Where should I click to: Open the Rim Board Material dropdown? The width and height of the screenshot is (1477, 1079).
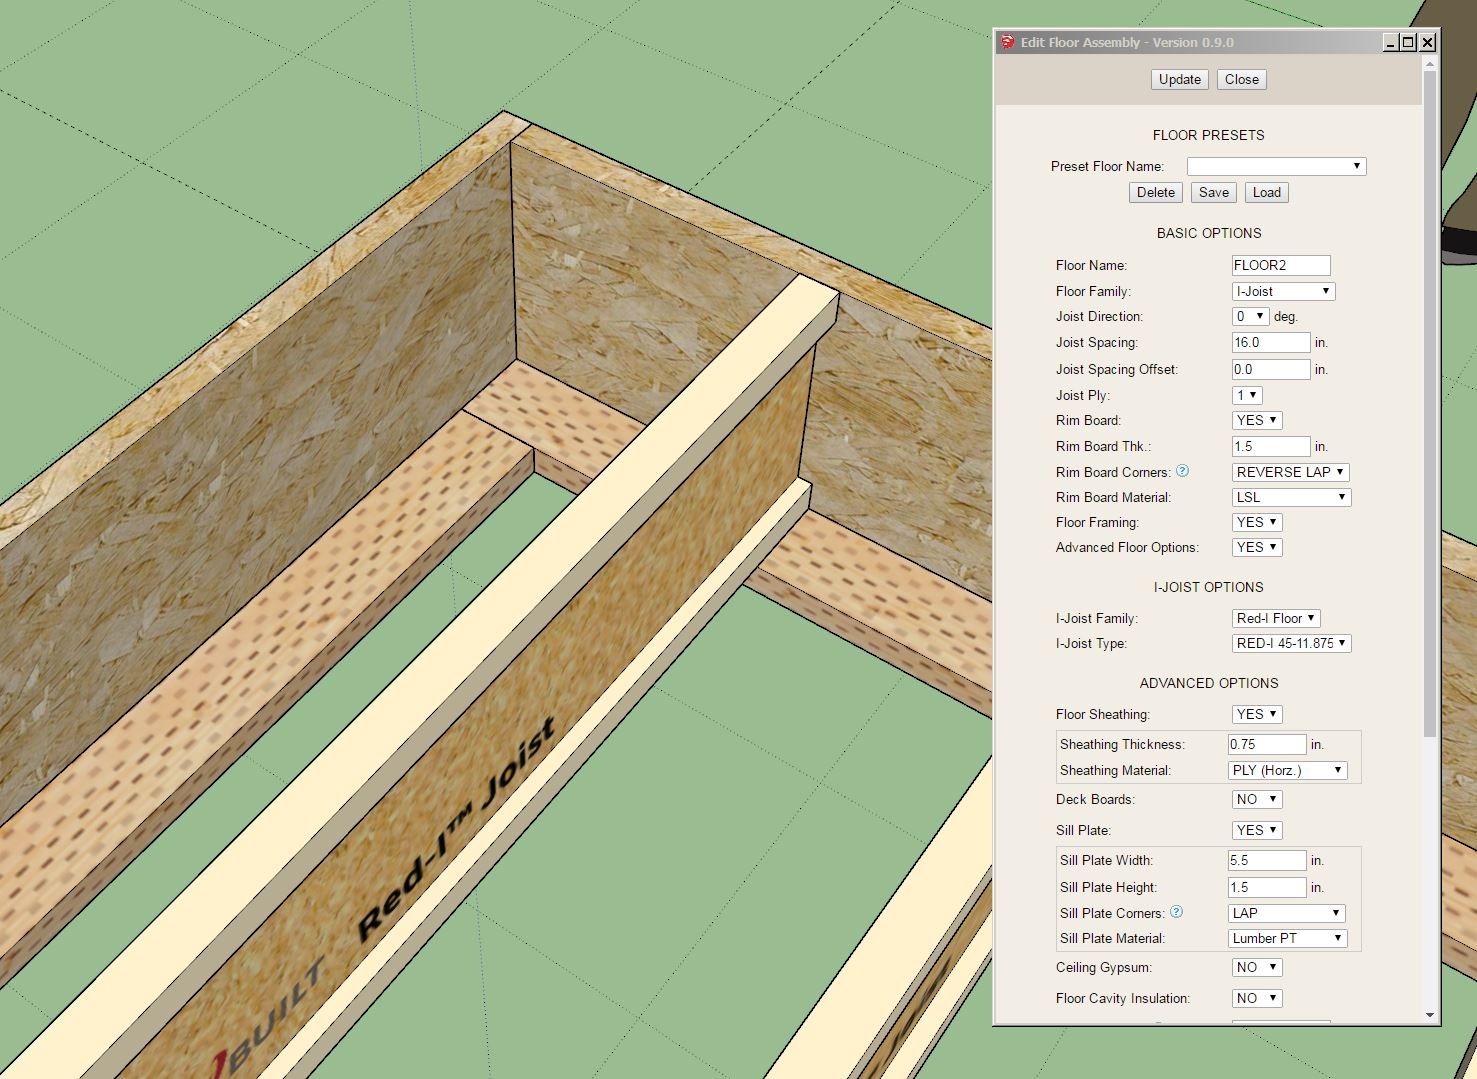click(x=1291, y=497)
